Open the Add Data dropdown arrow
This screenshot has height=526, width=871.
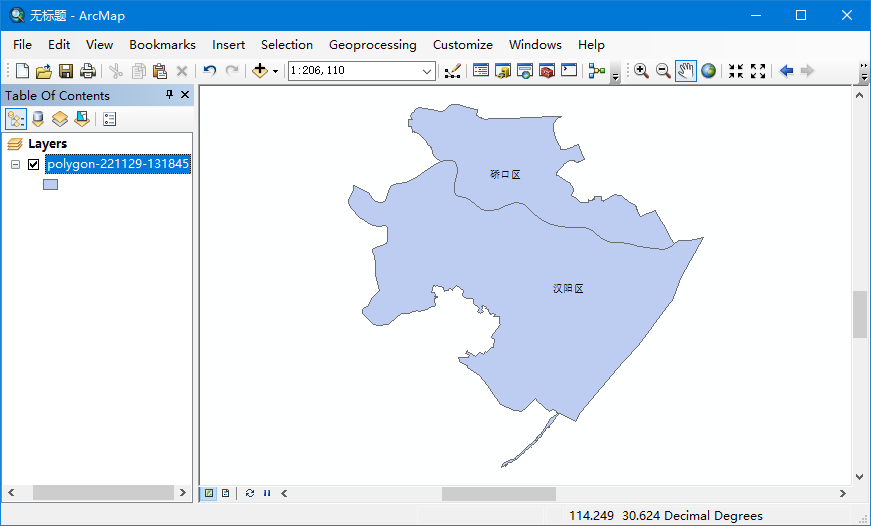(x=275, y=71)
